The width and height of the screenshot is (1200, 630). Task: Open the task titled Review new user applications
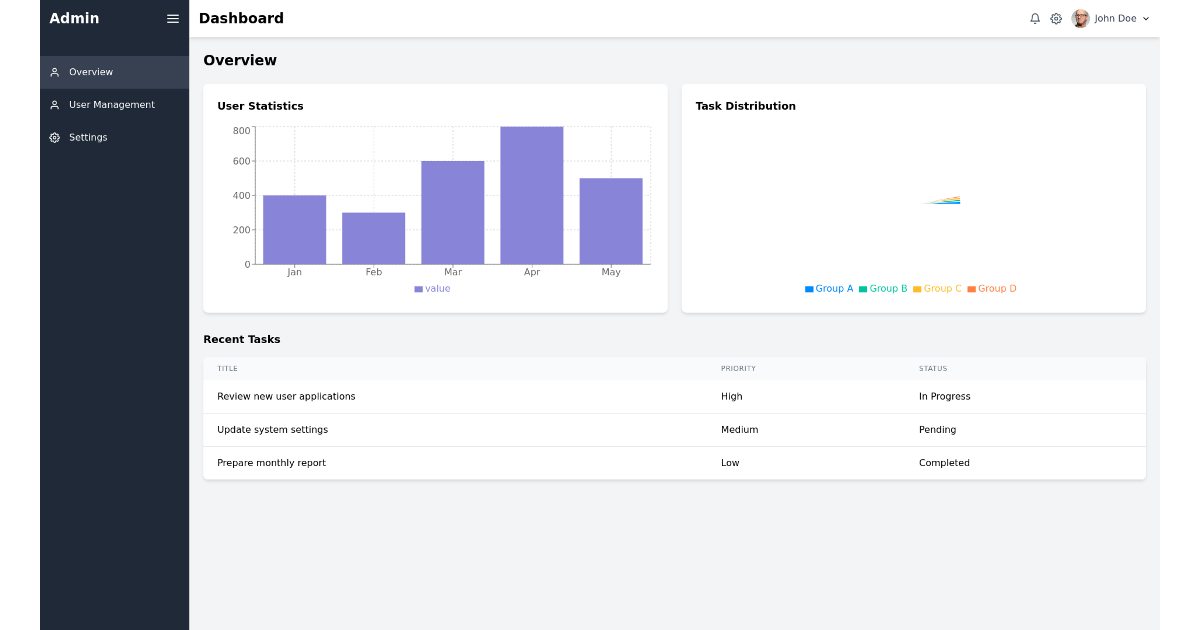point(287,396)
